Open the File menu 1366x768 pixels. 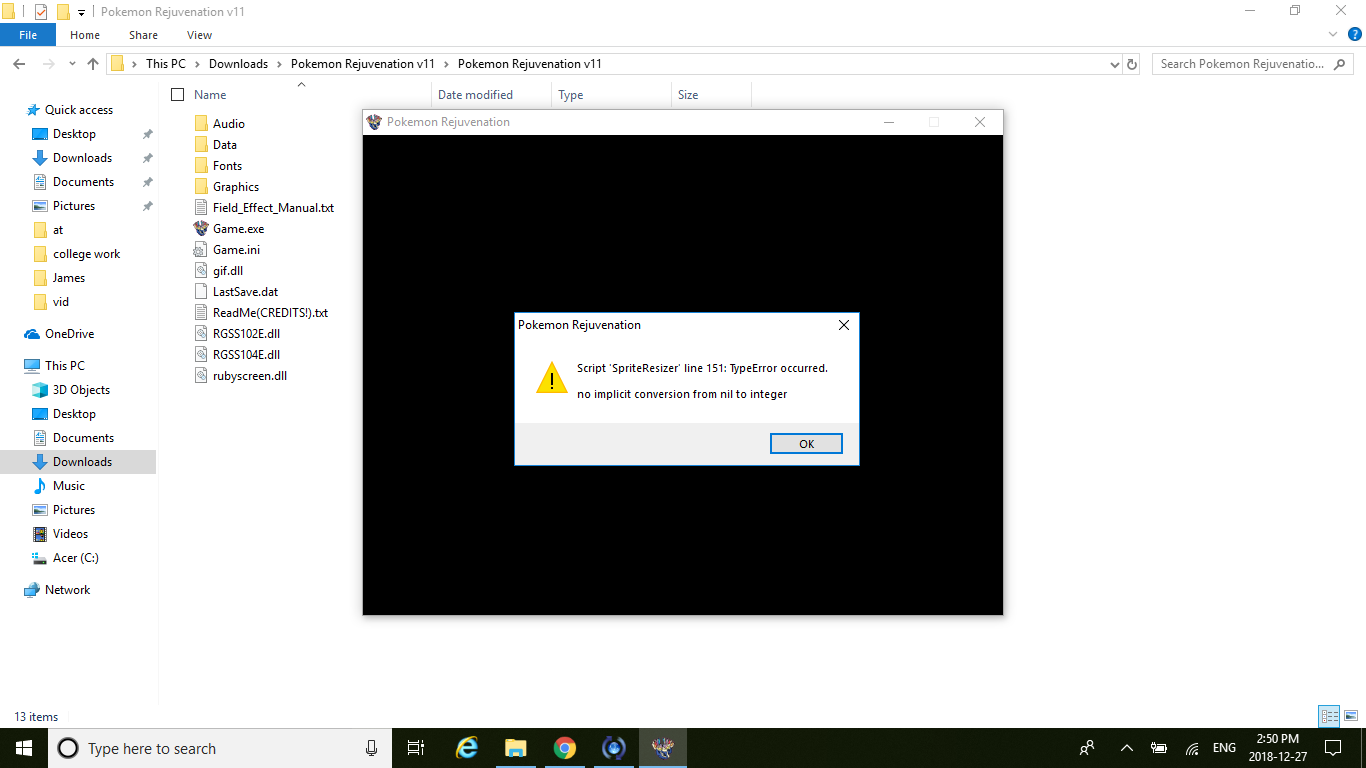tap(28, 35)
